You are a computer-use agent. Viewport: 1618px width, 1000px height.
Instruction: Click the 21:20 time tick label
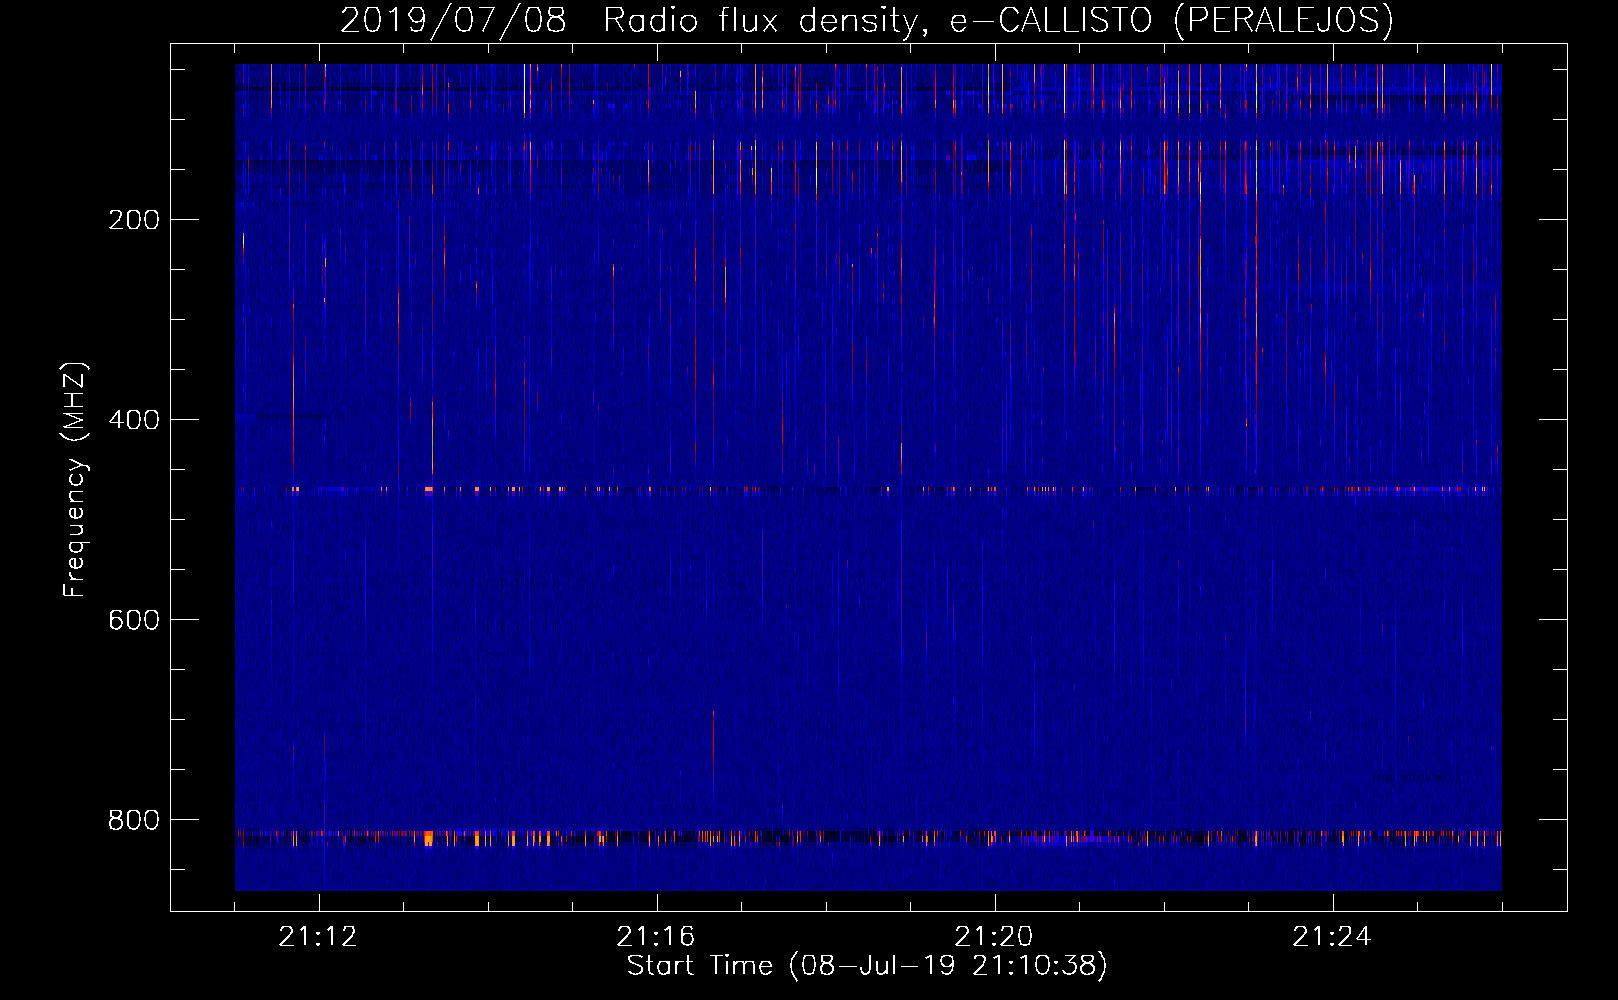tap(994, 937)
